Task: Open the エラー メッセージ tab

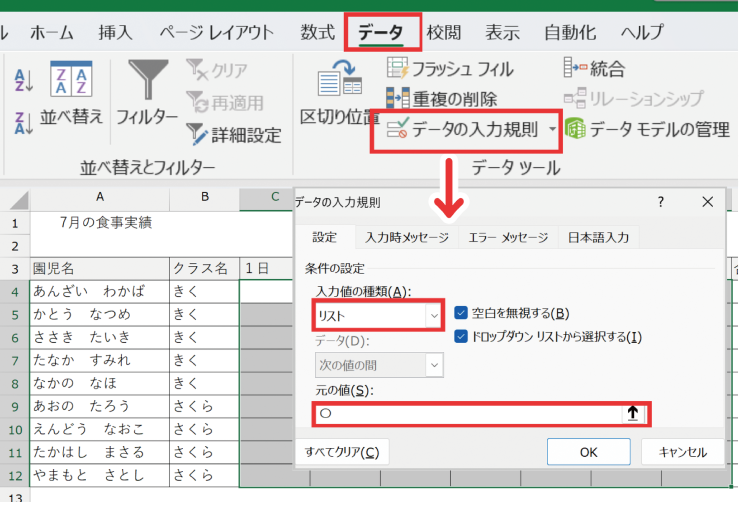Action: pyautogui.click(x=507, y=238)
